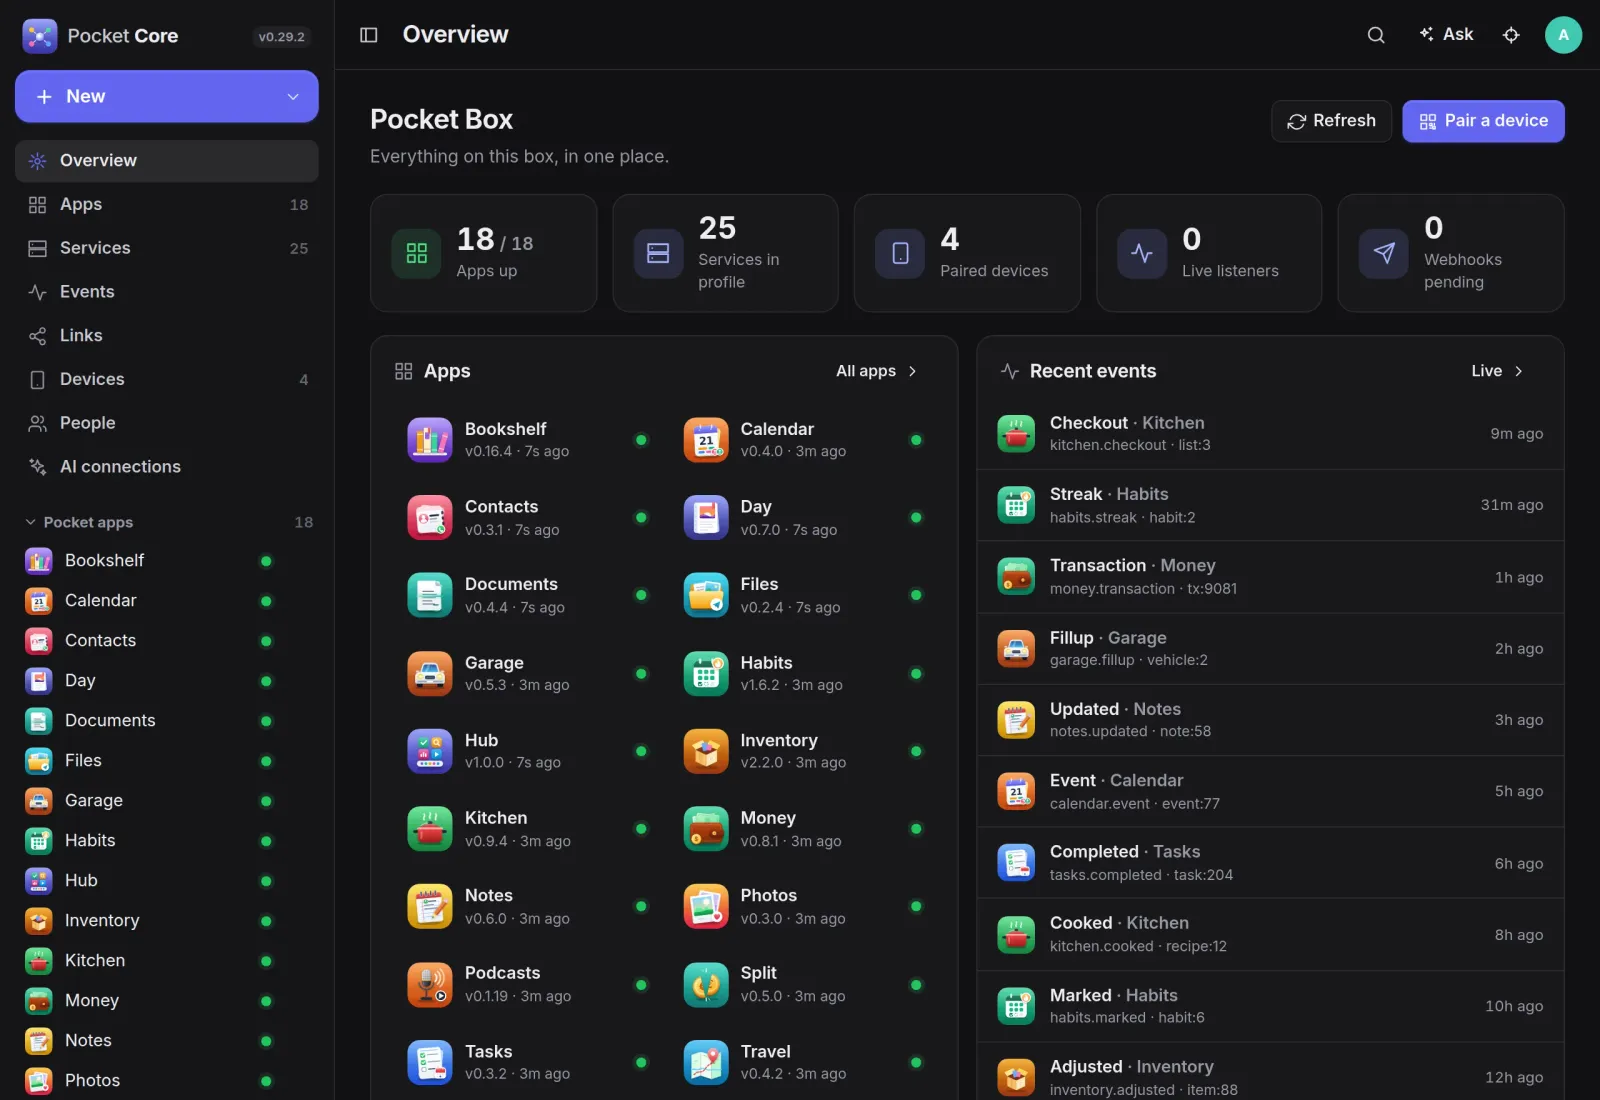Click the Money icon in sidebar Pocket apps
This screenshot has width=1600, height=1100.
click(x=39, y=1000)
